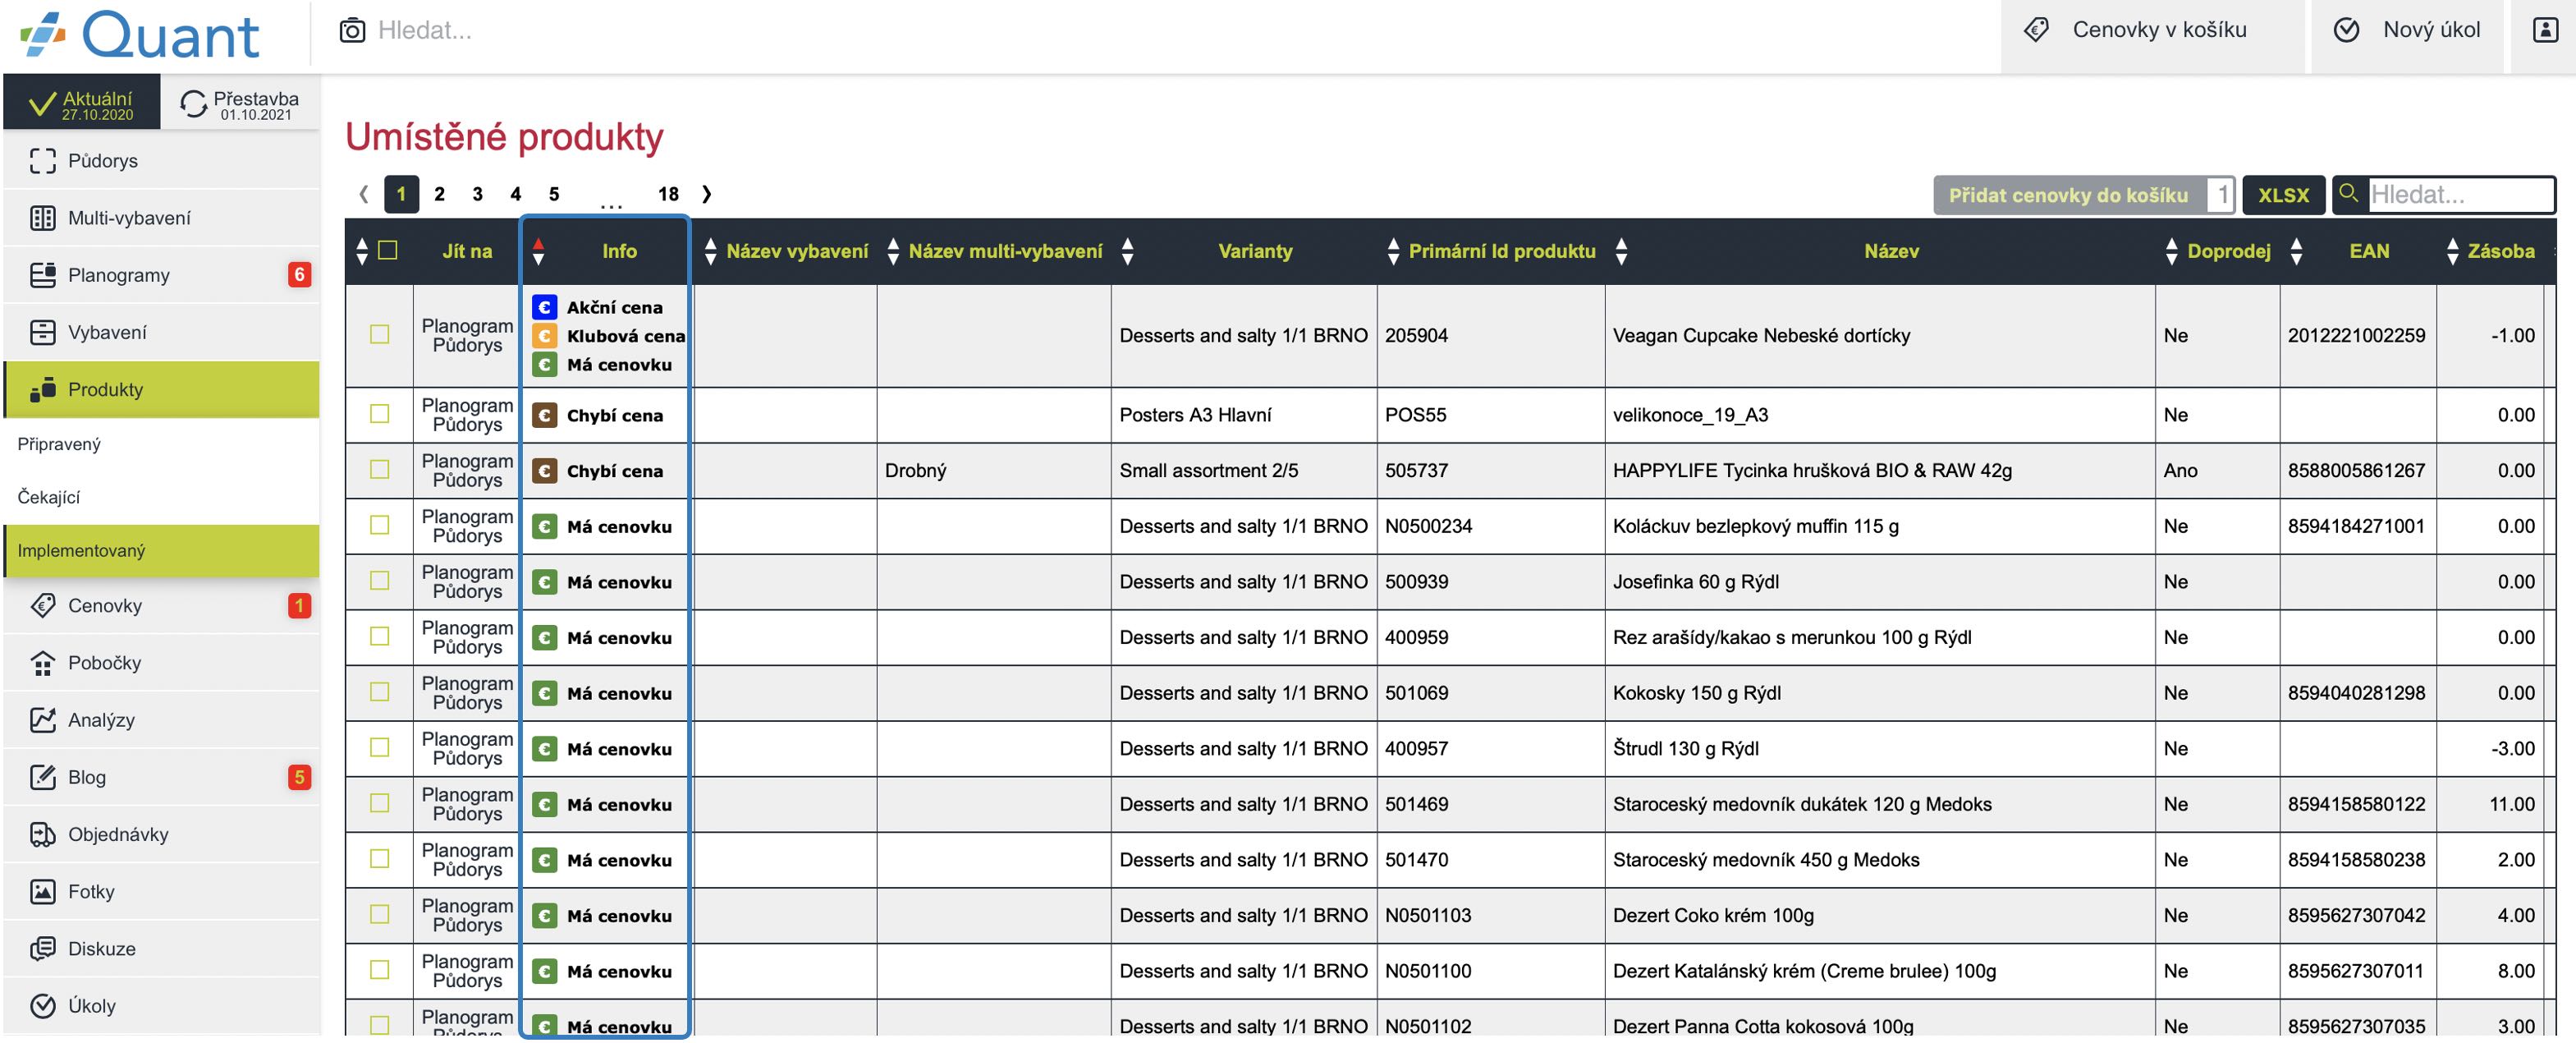Sort by Varianty column arrows
2576x1043 pixels.
pyautogui.click(x=1127, y=251)
